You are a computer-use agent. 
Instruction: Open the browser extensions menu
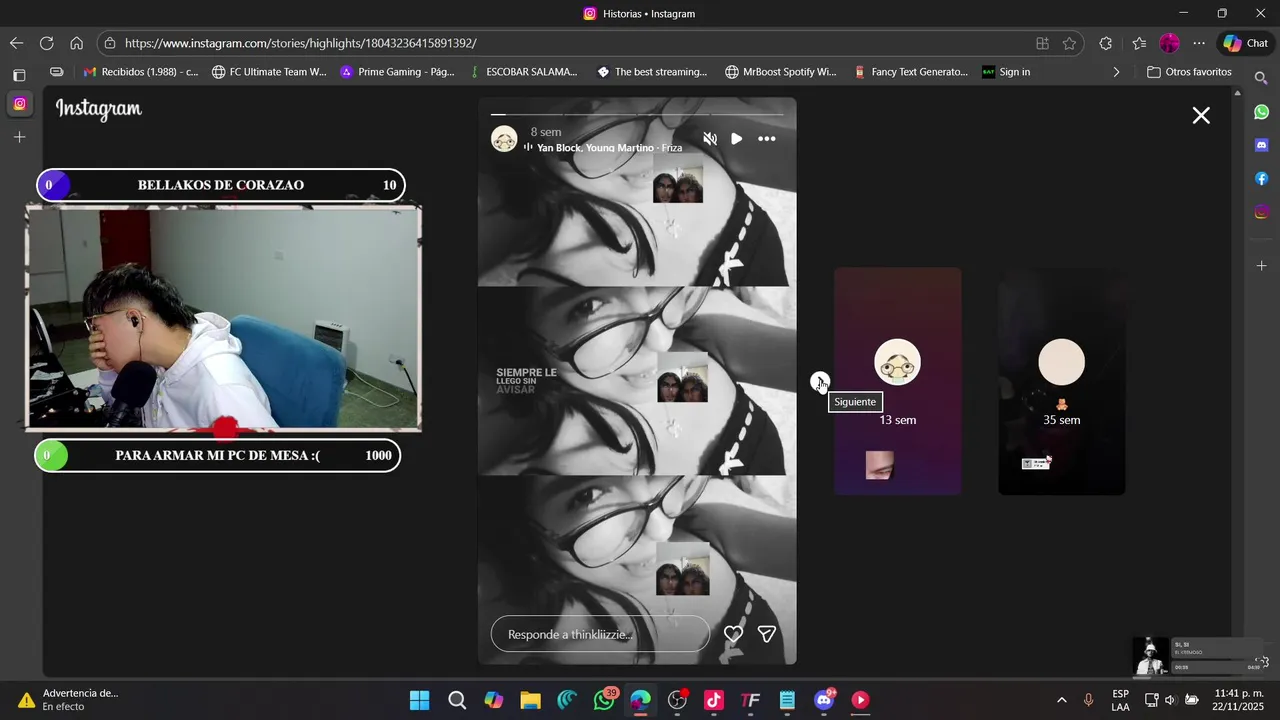1105,43
